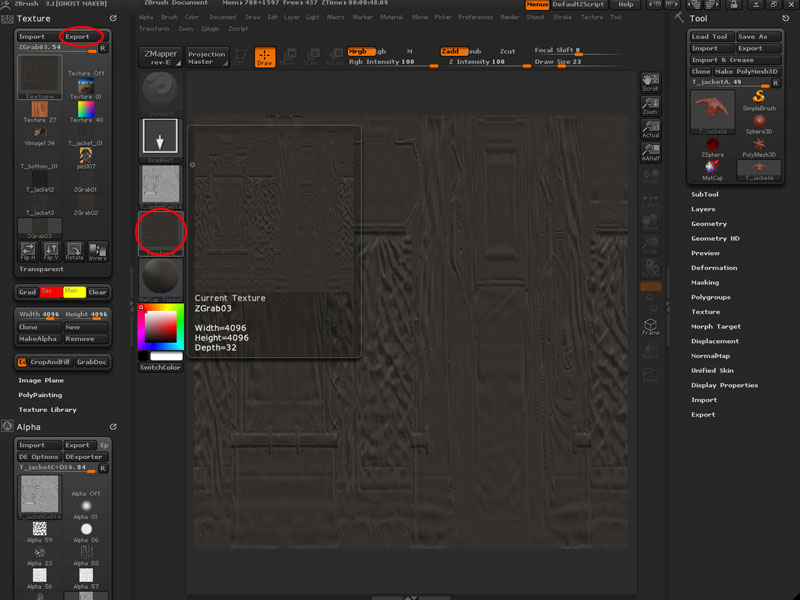800x600 pixels.
Task: Open the DragRect stroke selector
Action: coord(160,140)
